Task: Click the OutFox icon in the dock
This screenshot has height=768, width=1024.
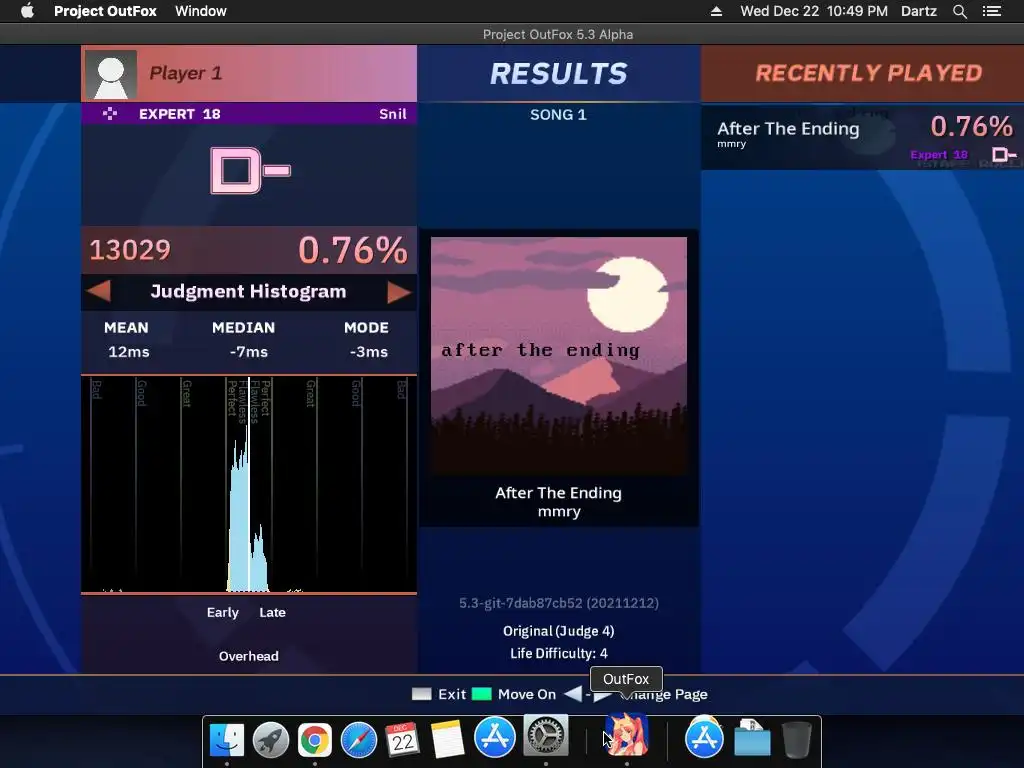Action: [626, 733]
